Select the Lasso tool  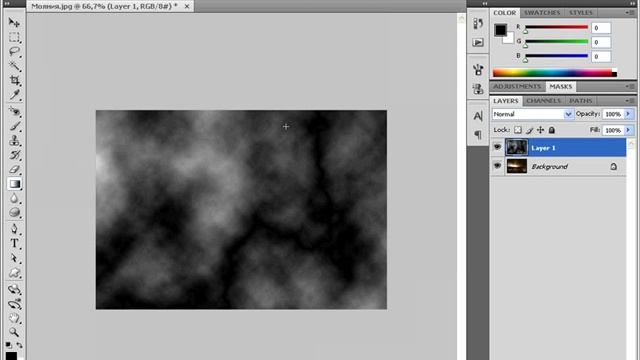click(14, 51)
